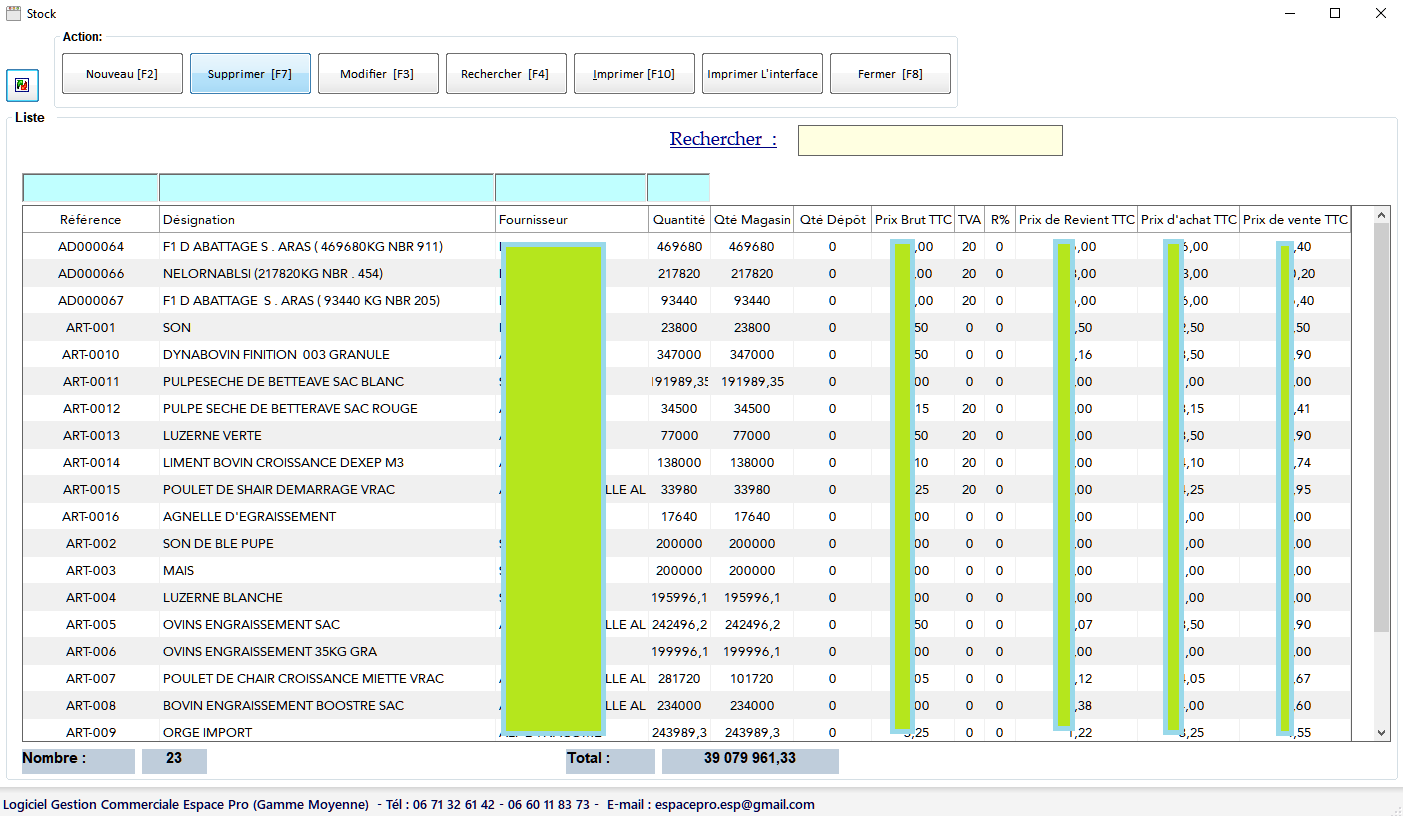This screenshot has height=818, width=1403.
Task: Click the vertical scrollbar thumb of the list
Action: click(1382, 428)
